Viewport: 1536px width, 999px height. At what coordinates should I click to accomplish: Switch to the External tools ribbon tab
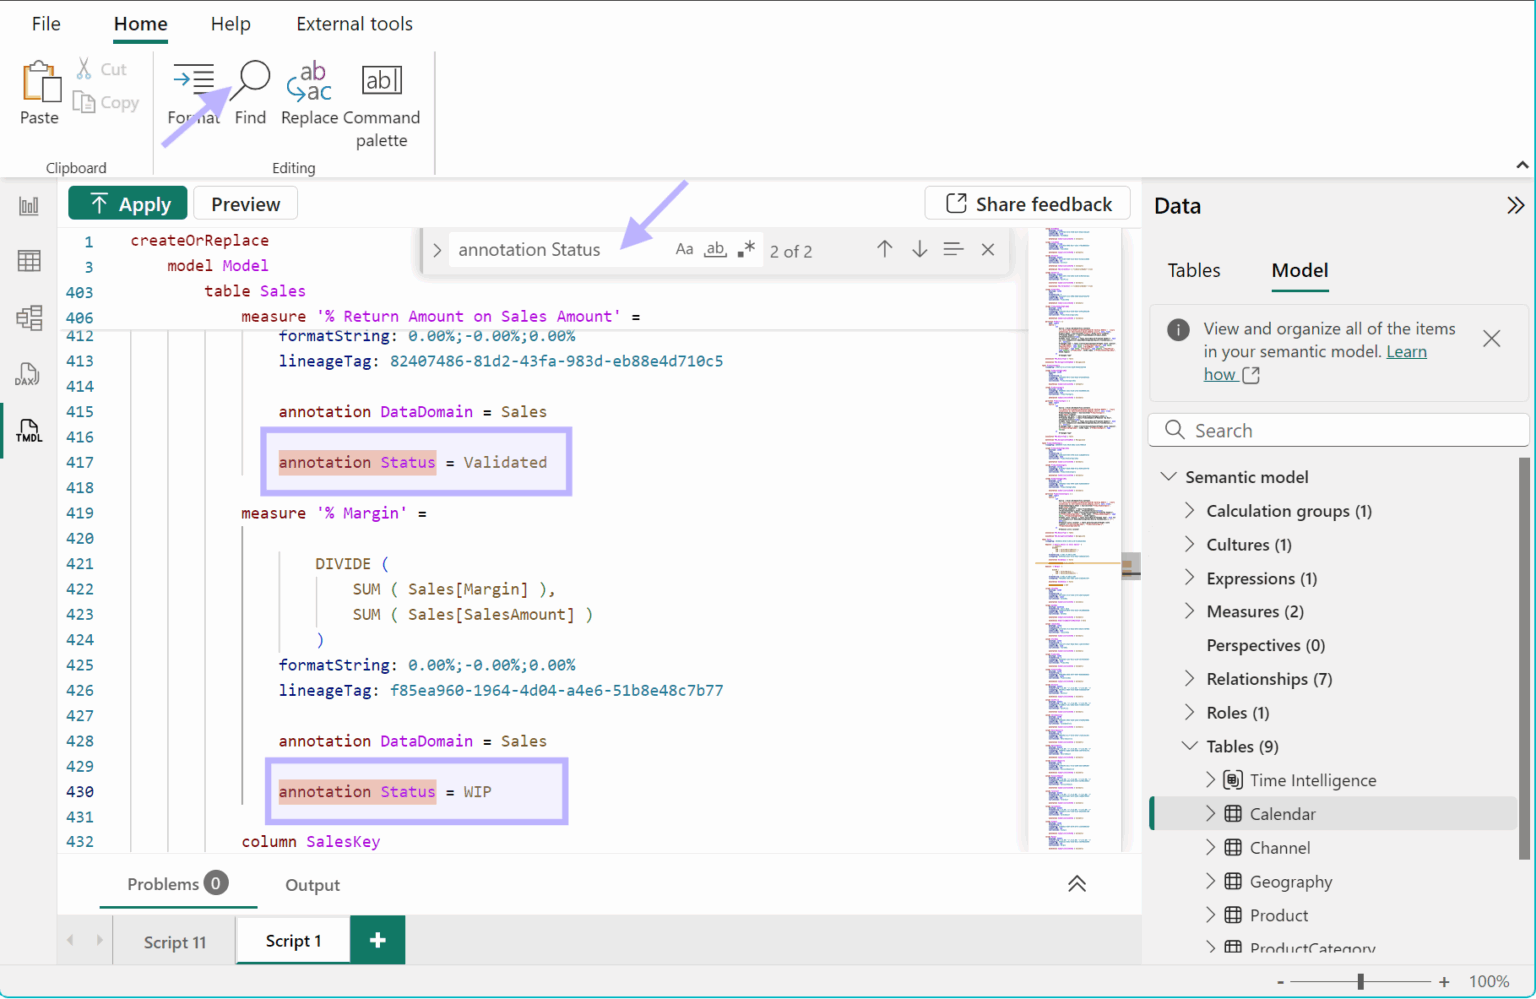pyautogui.click(x=354, y=23)
